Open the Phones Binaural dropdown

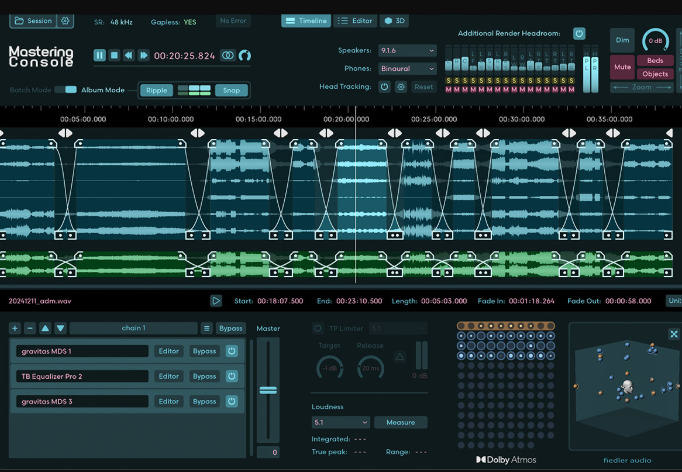click(407, 68)
